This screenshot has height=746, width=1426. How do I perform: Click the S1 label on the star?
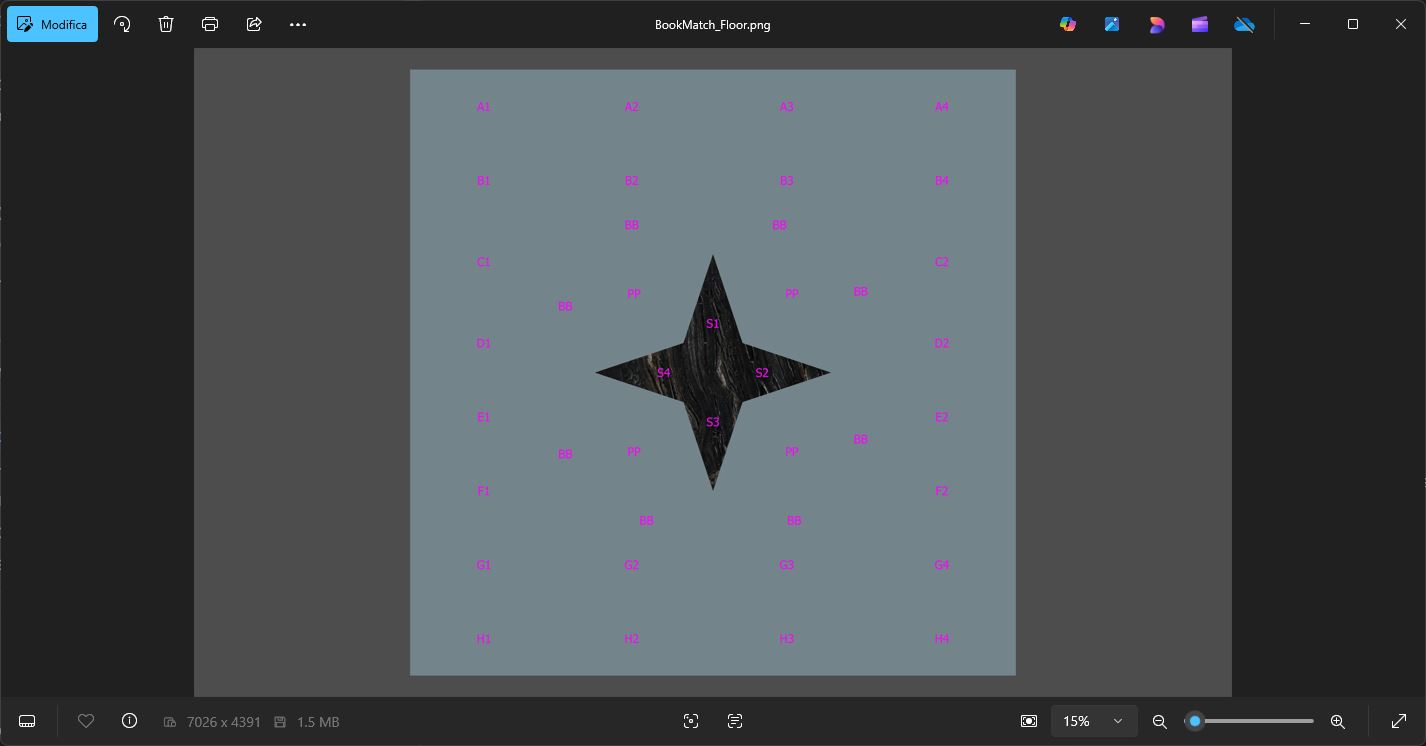[712, 324]
